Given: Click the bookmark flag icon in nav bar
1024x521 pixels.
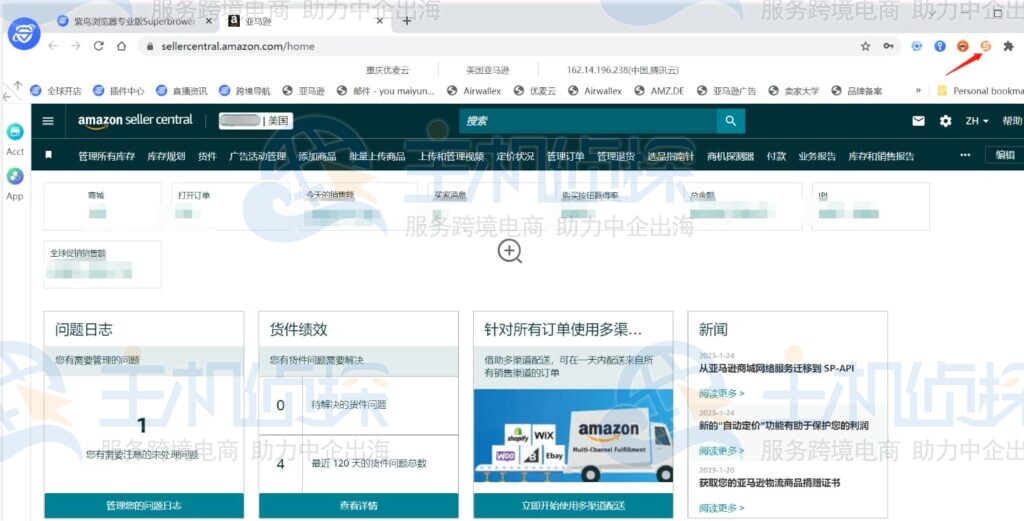Looking at the screenshot, I should (x=48, y=155).
